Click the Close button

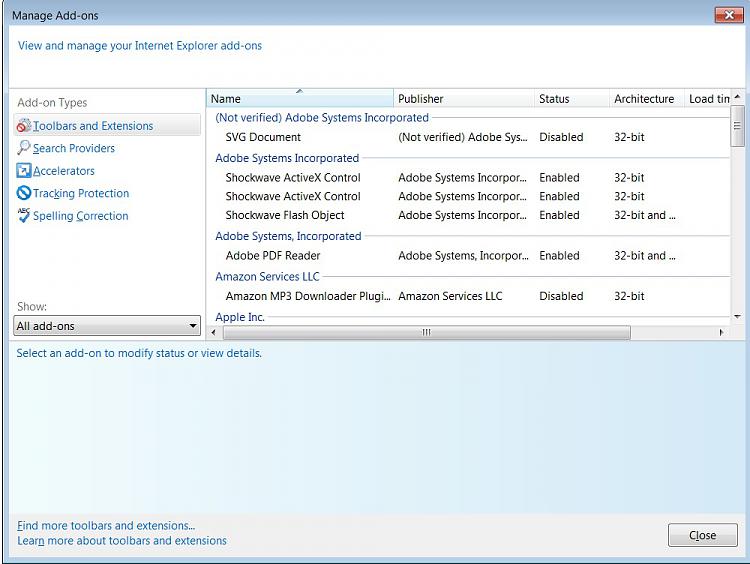[x=703, y=535]
